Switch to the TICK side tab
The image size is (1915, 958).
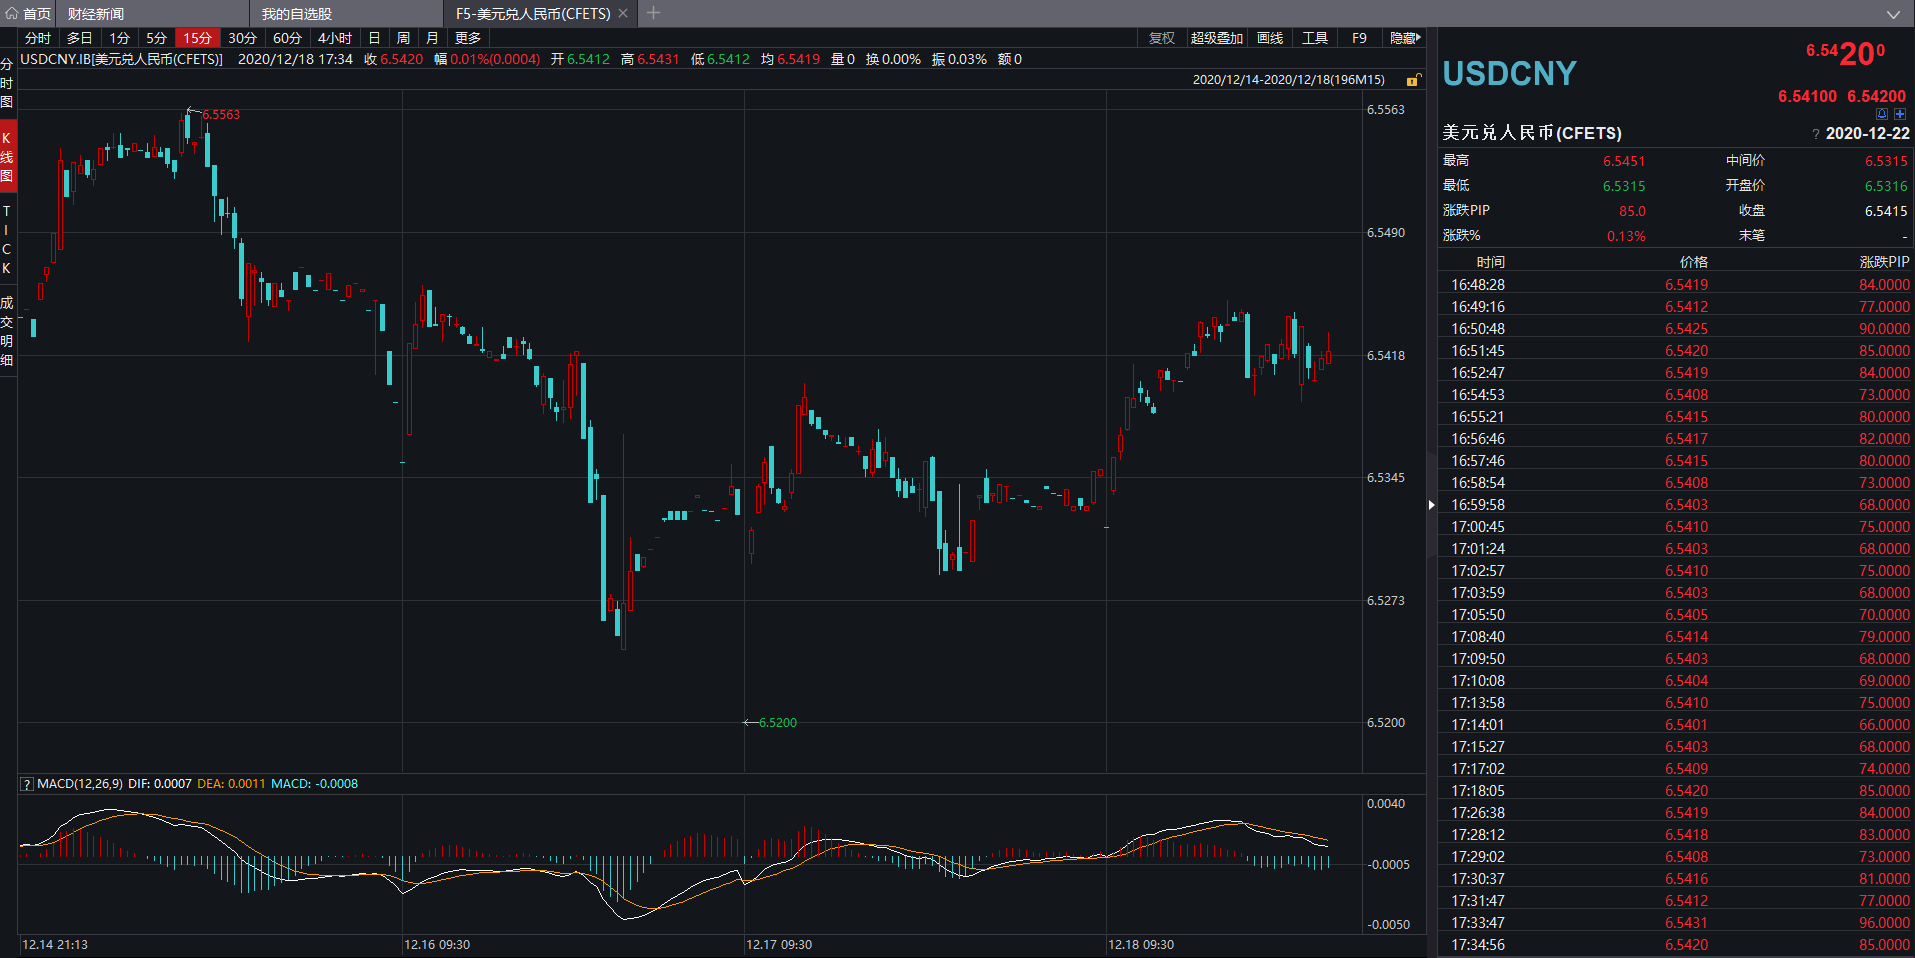pos(7,239)
